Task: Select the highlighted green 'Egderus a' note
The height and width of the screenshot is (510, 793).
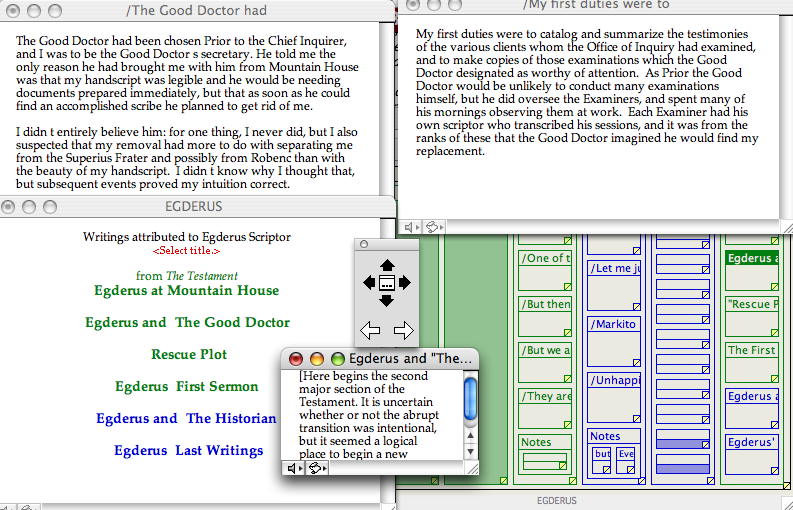Action: [752, 271]
